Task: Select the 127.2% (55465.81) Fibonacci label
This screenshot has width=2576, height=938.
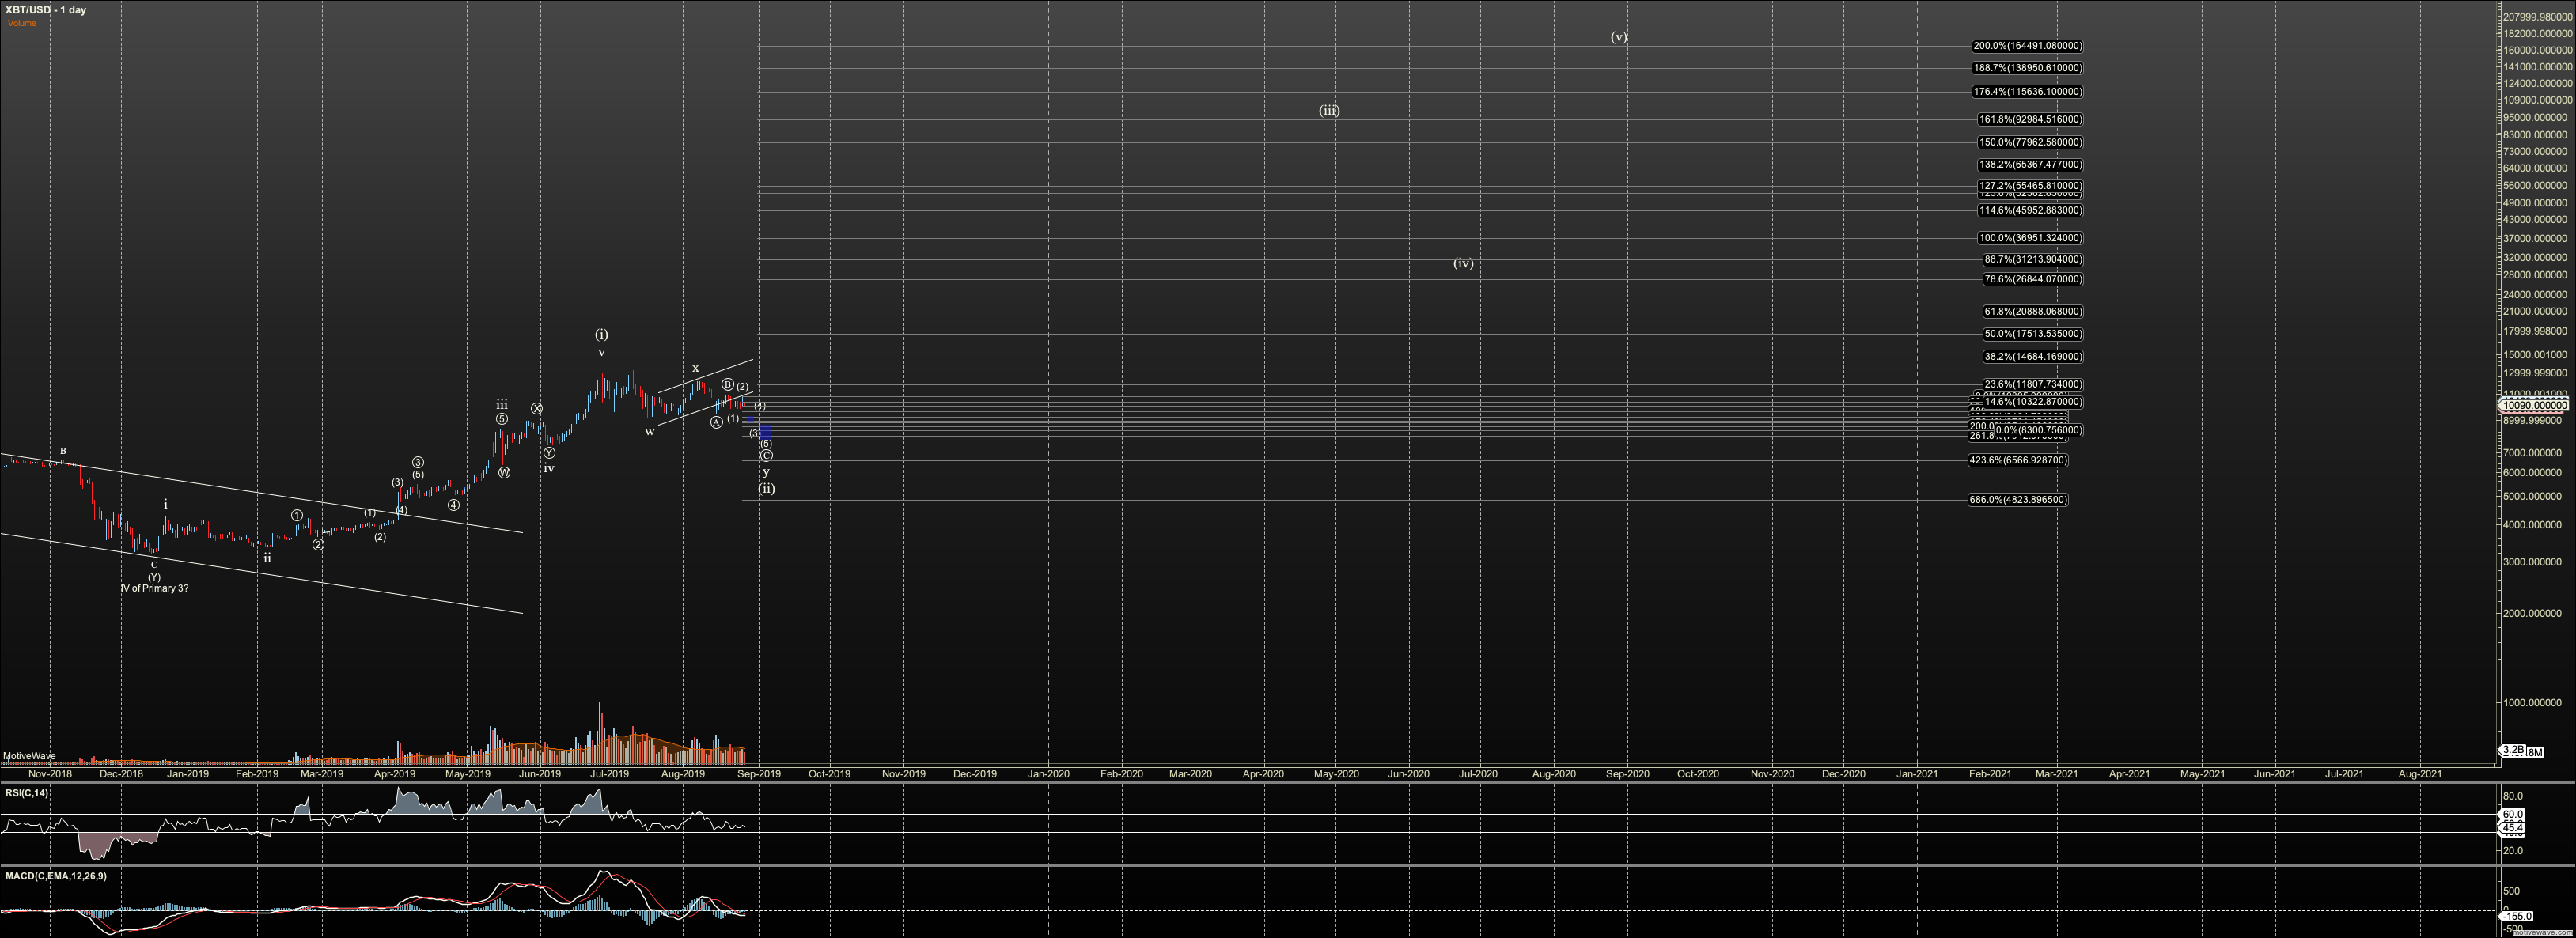Action: click(x=2030, y=186)
